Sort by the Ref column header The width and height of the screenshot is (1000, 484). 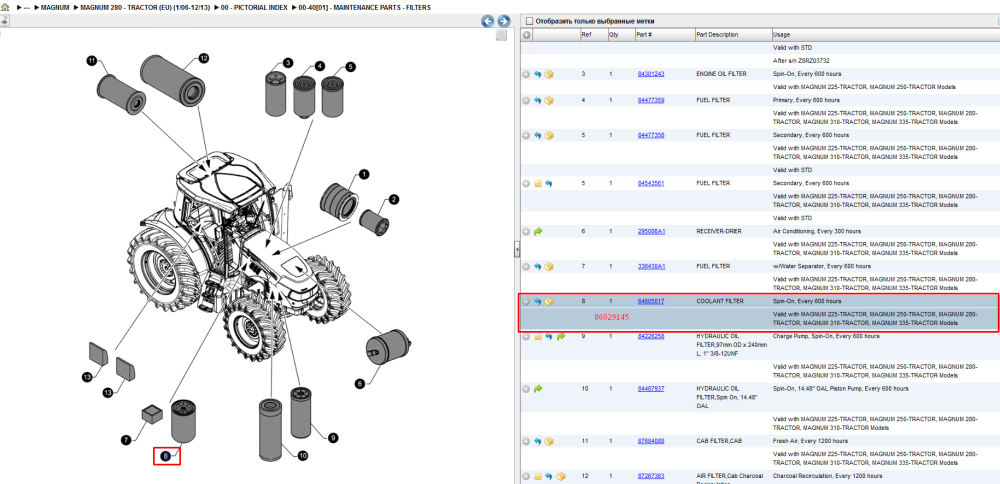coord(594,35)
